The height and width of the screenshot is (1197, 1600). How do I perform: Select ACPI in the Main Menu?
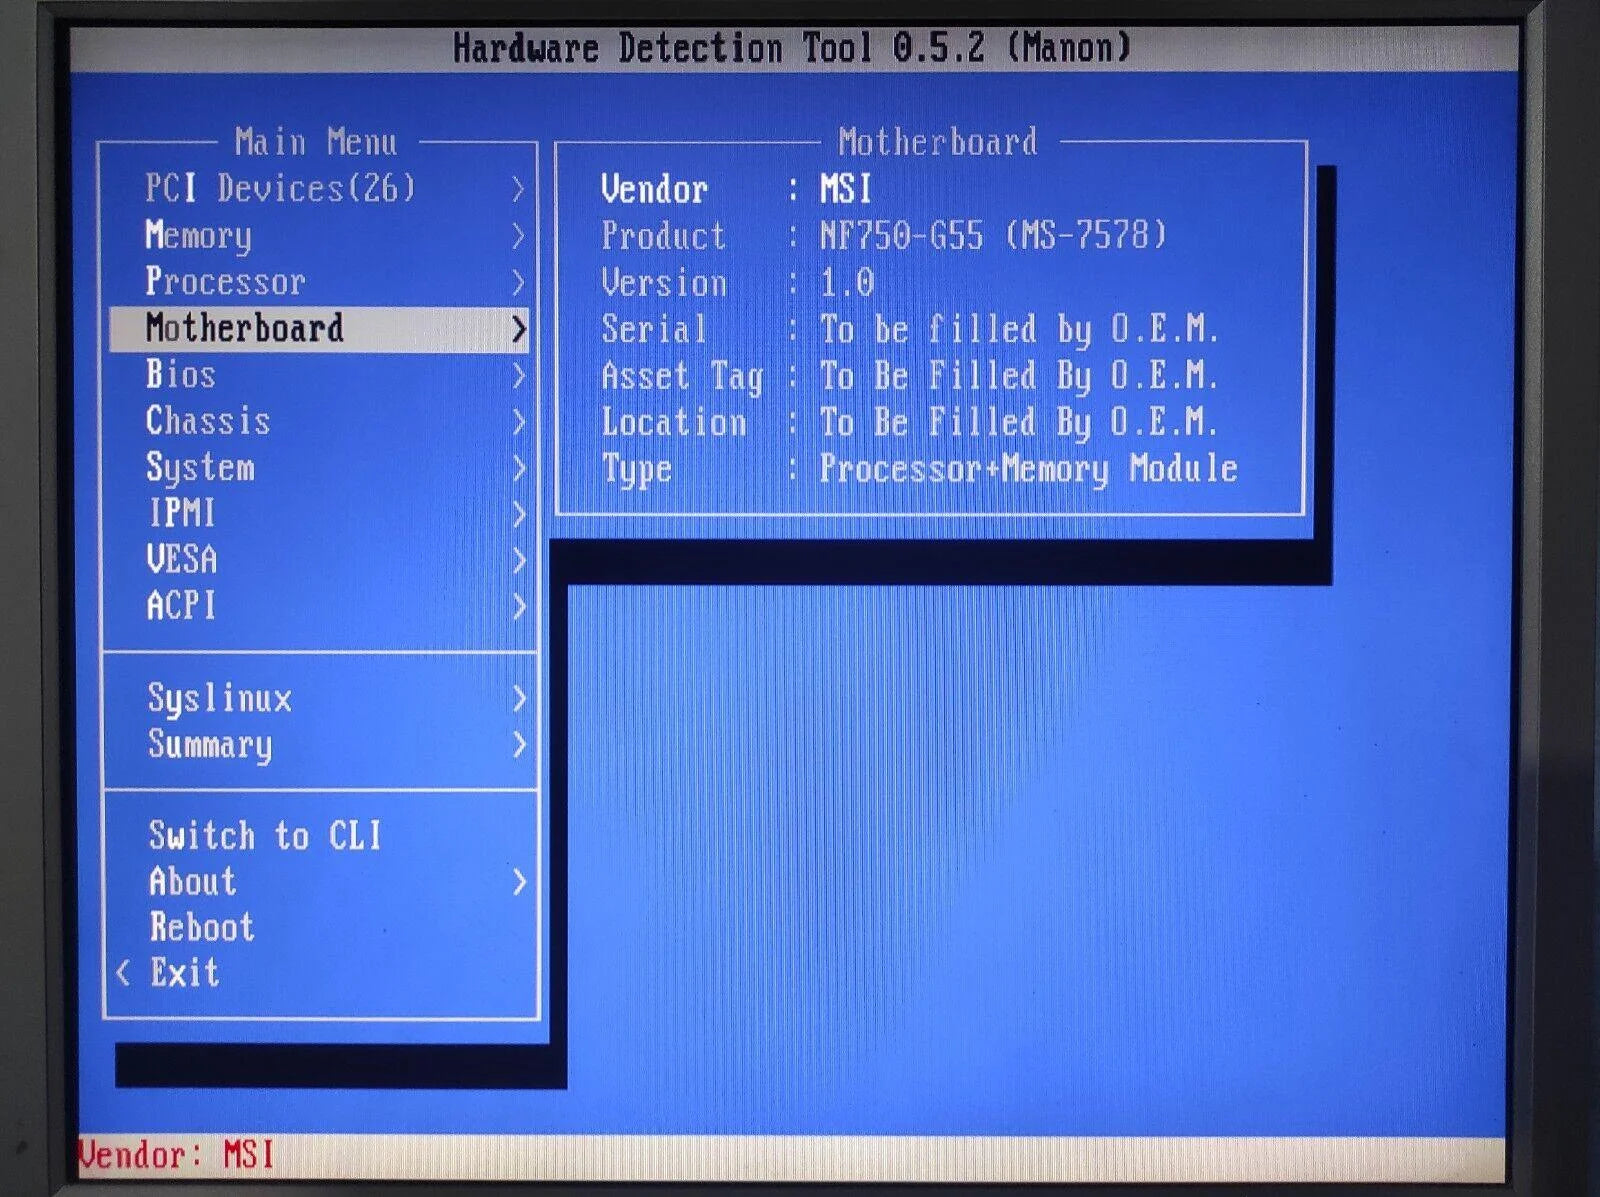tap(181, 606)
